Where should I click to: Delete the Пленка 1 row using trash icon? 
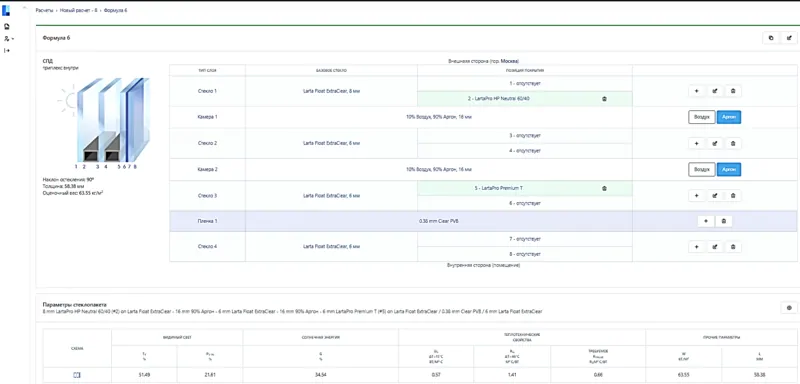tap(723, 221)
